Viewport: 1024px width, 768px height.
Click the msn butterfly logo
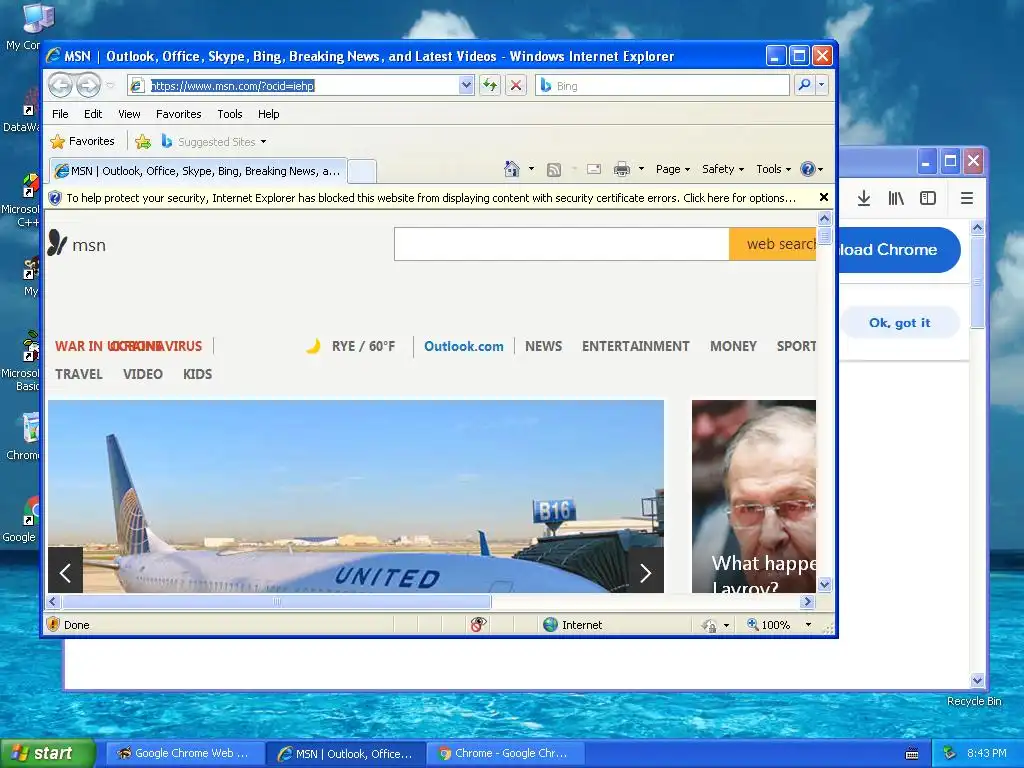(x=57, y=243)
